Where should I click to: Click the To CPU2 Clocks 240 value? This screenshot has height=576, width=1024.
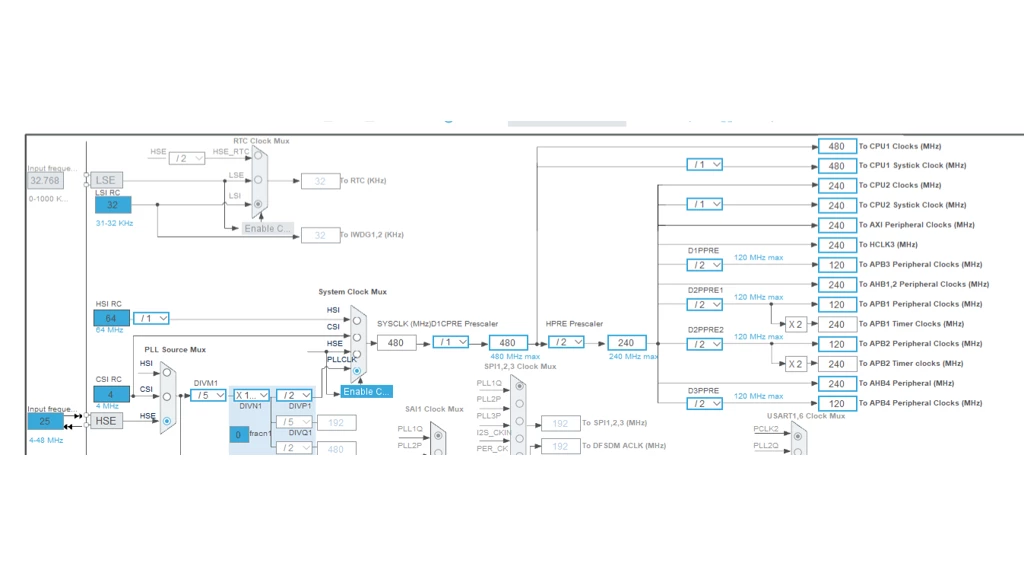point(837,185)
